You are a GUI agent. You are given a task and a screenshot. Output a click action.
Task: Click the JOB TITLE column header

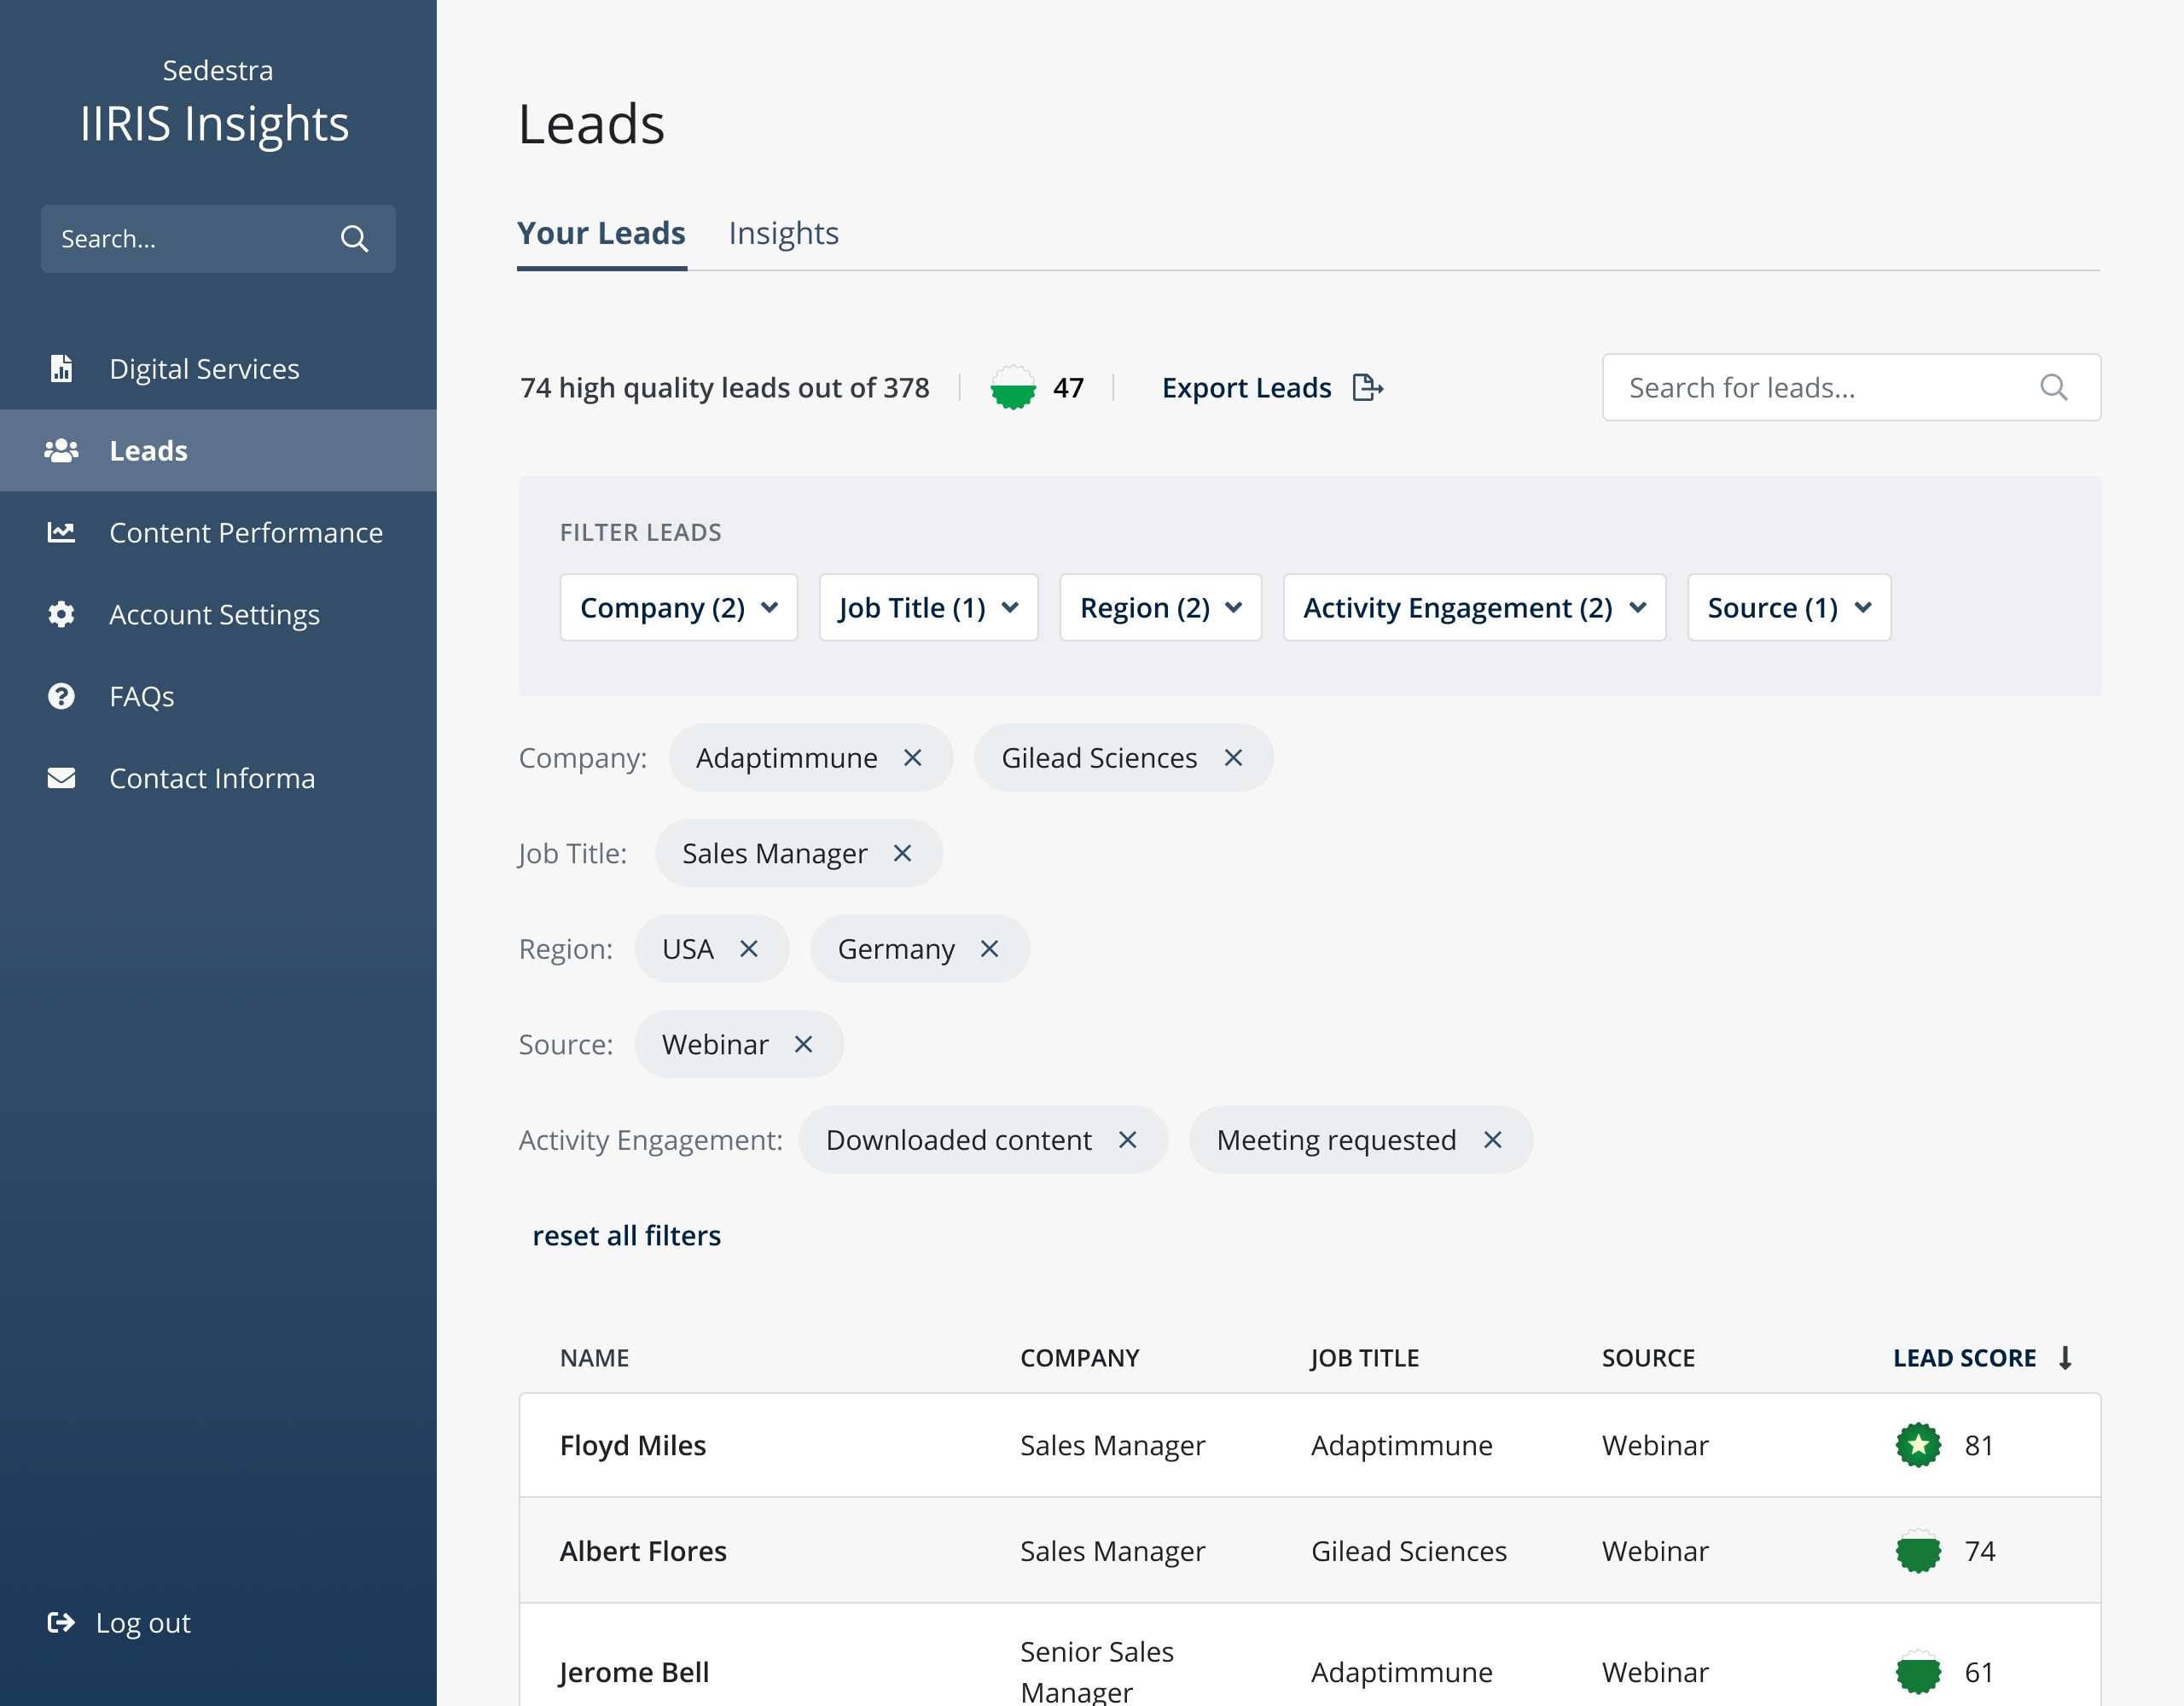(x=1364, y=1358)
